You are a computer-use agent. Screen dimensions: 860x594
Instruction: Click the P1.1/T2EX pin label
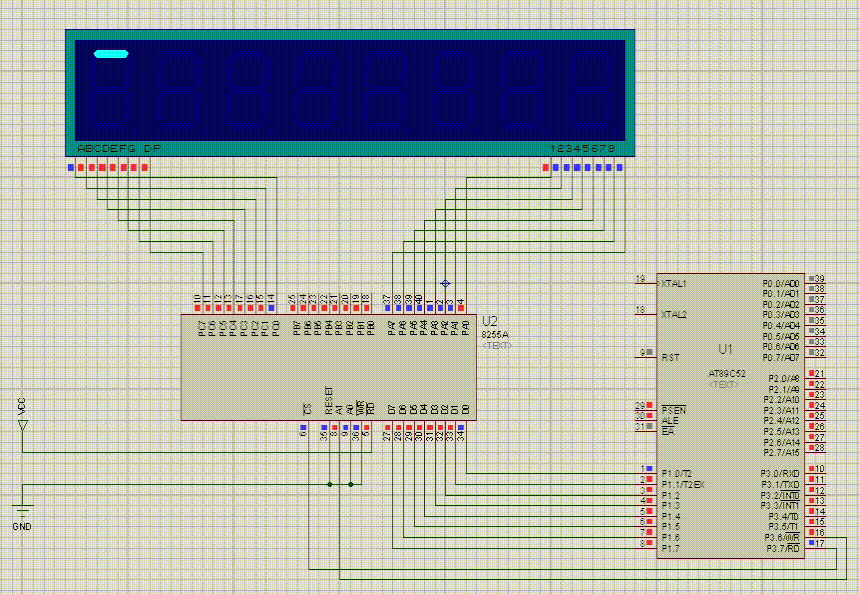point(683,484)
